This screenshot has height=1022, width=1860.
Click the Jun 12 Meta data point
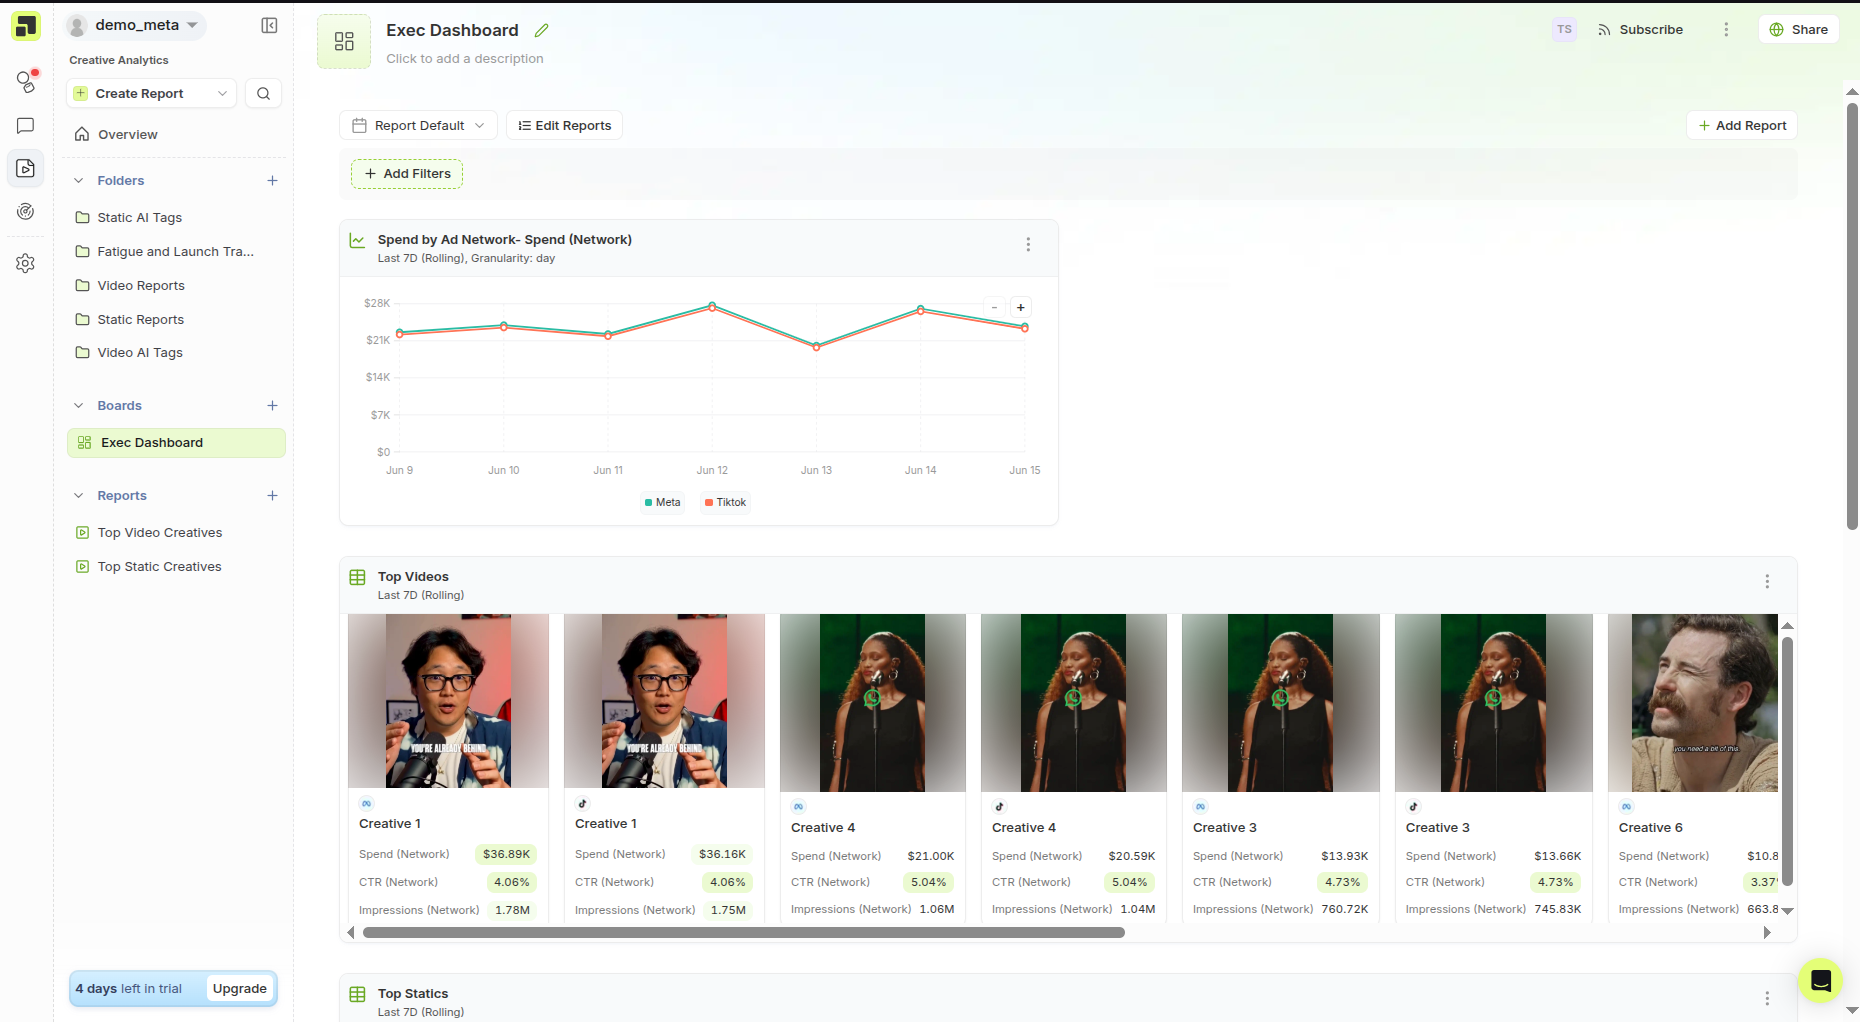712,305
